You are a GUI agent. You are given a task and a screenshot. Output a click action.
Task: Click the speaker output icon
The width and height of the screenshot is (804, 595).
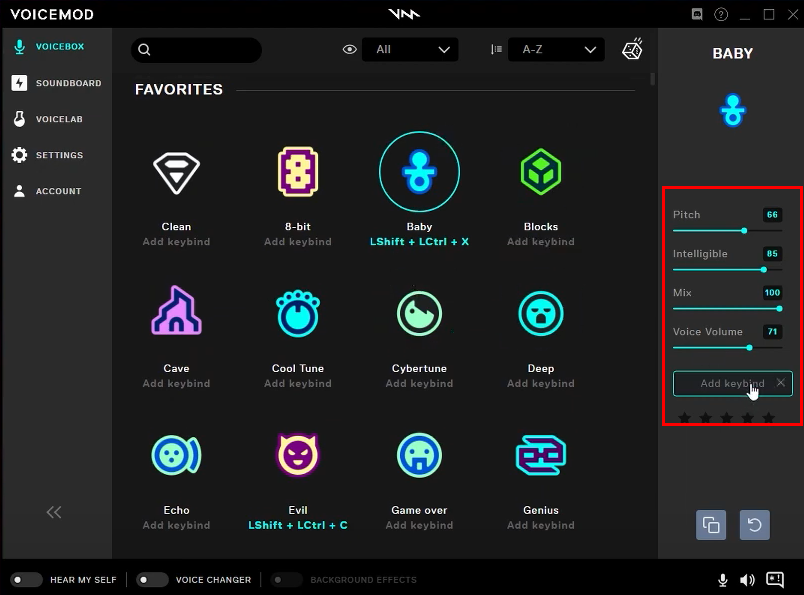(x=747, y=579)
